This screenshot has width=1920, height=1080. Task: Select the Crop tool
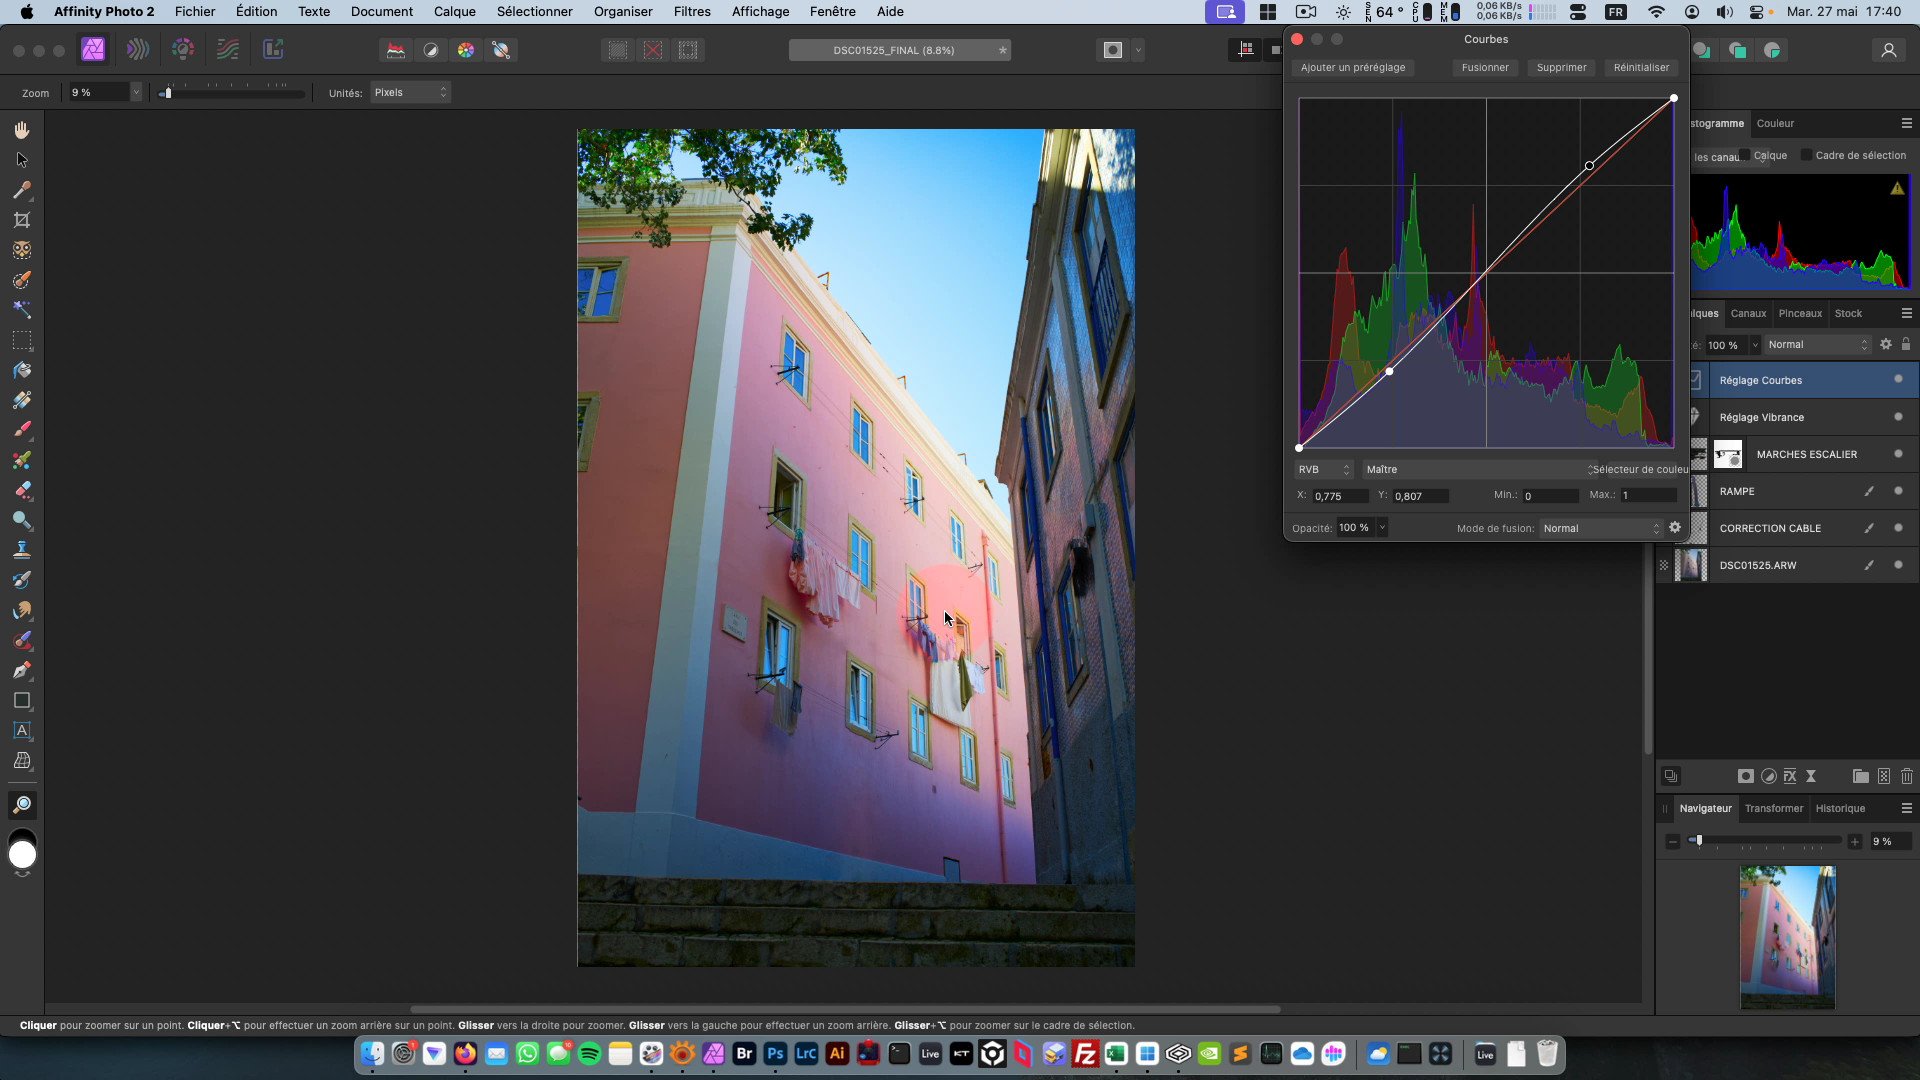click(x=22, y=220)
